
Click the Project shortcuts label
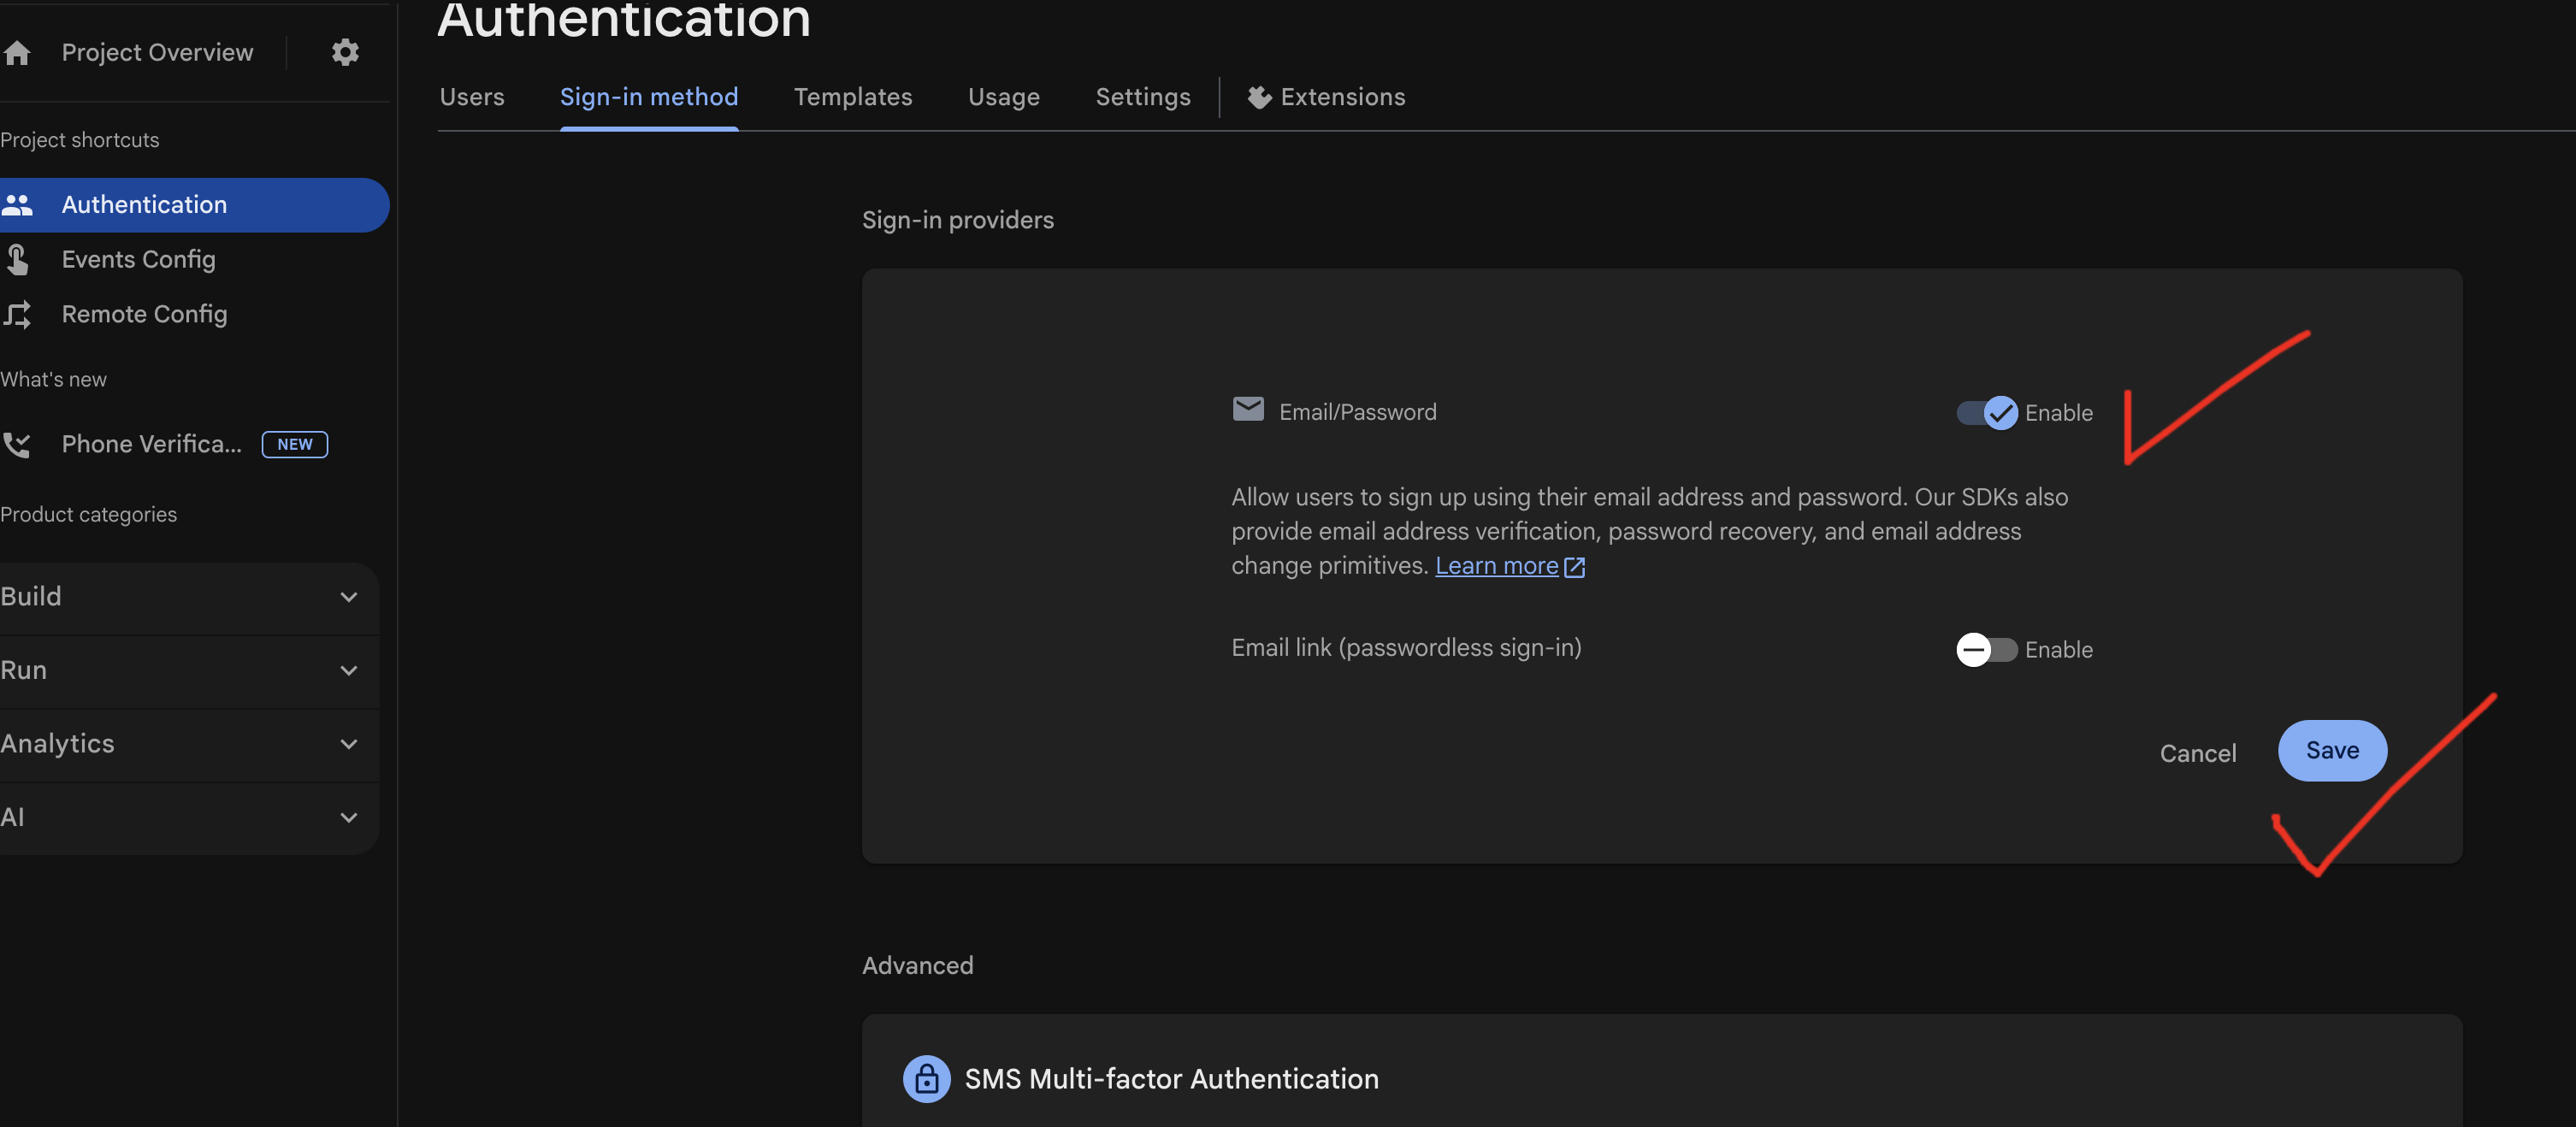pos(80,140)
